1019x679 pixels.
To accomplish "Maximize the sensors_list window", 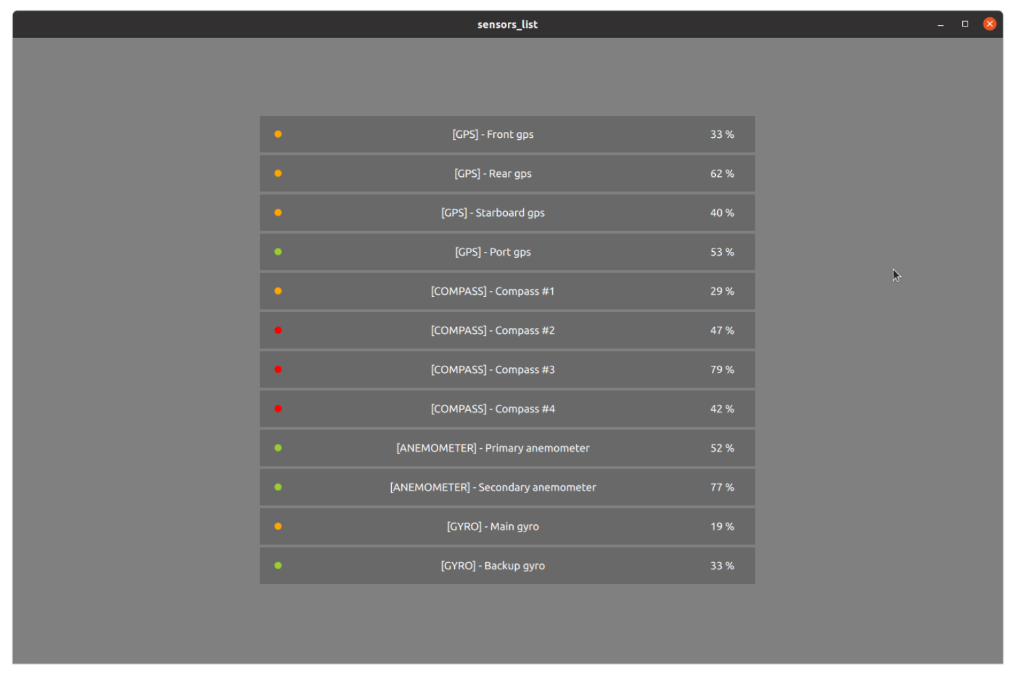I will 965,24.
